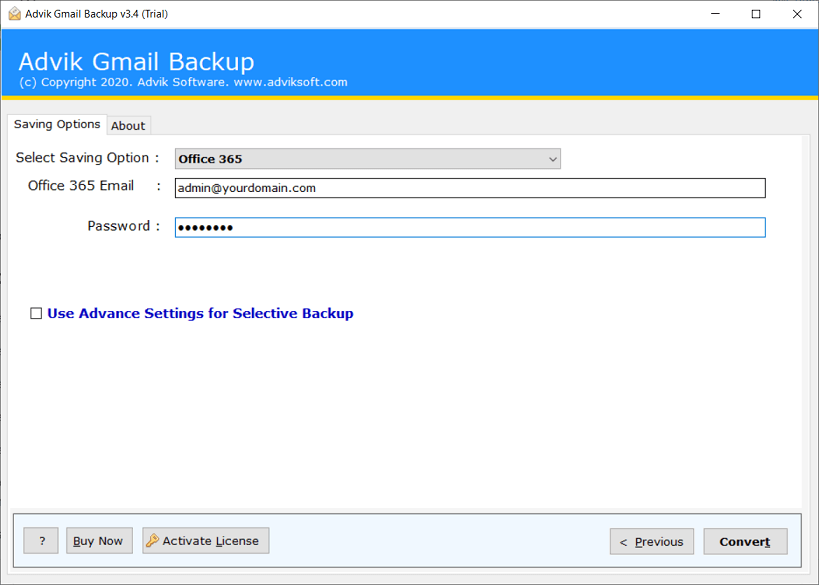Click the Advik Gmail Backup header title
The width and height of the screenshot is (819, 585).
pyautogui.click(x=136, y=62)
